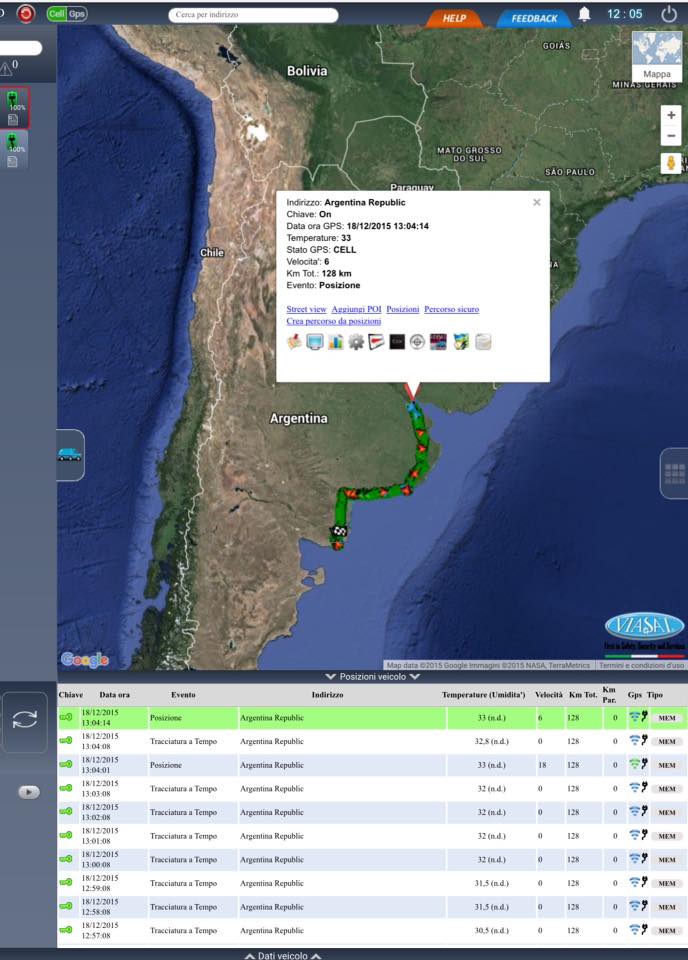
Task: Click the gear settings icon in popup
Action: tap(356, 342)
